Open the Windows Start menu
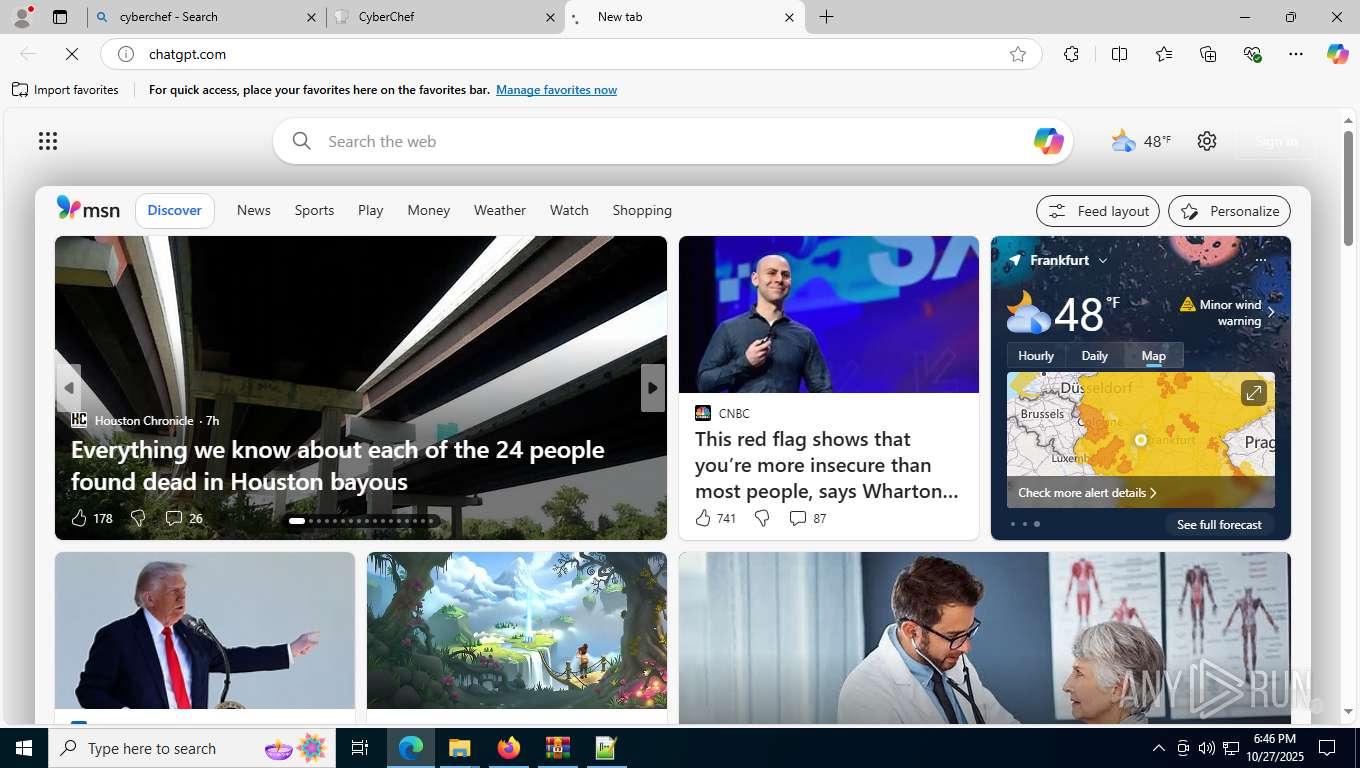The height and width of the screenshot is (768, 1360). pos(24,748)
